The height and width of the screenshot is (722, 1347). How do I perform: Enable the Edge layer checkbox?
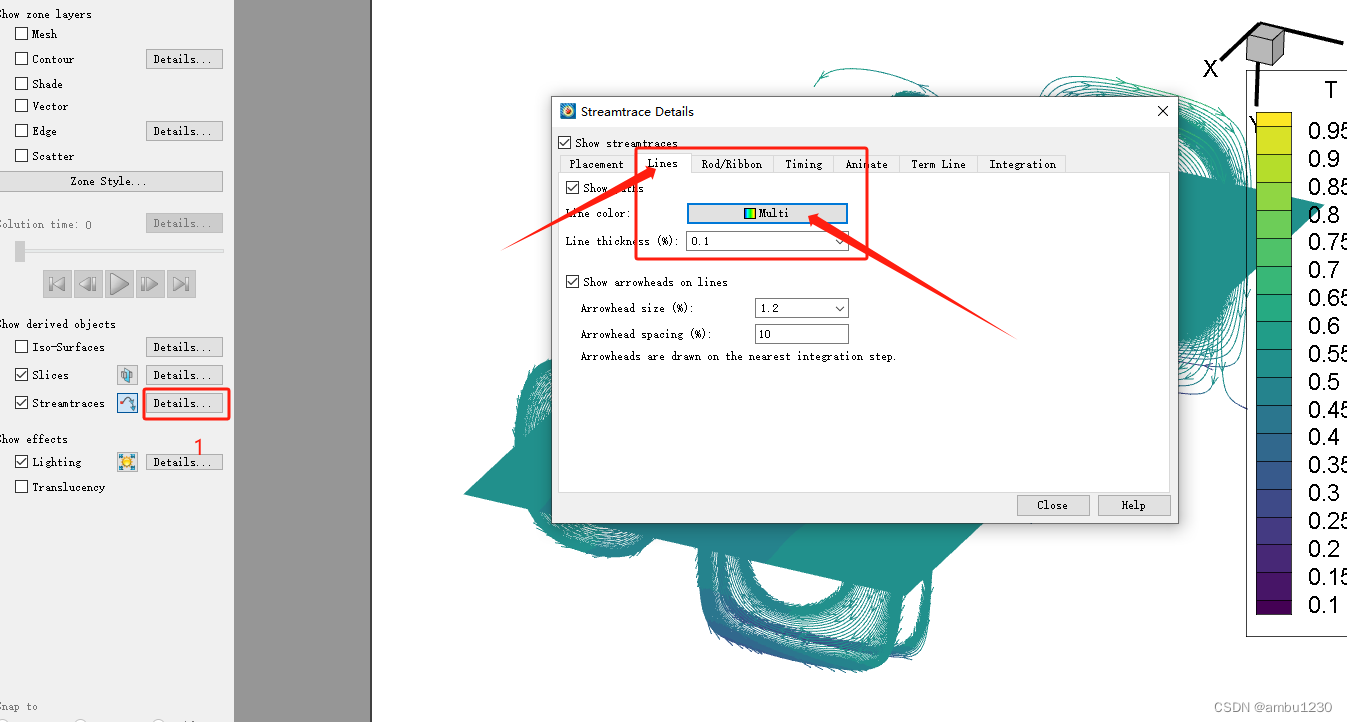click(22, 130)
